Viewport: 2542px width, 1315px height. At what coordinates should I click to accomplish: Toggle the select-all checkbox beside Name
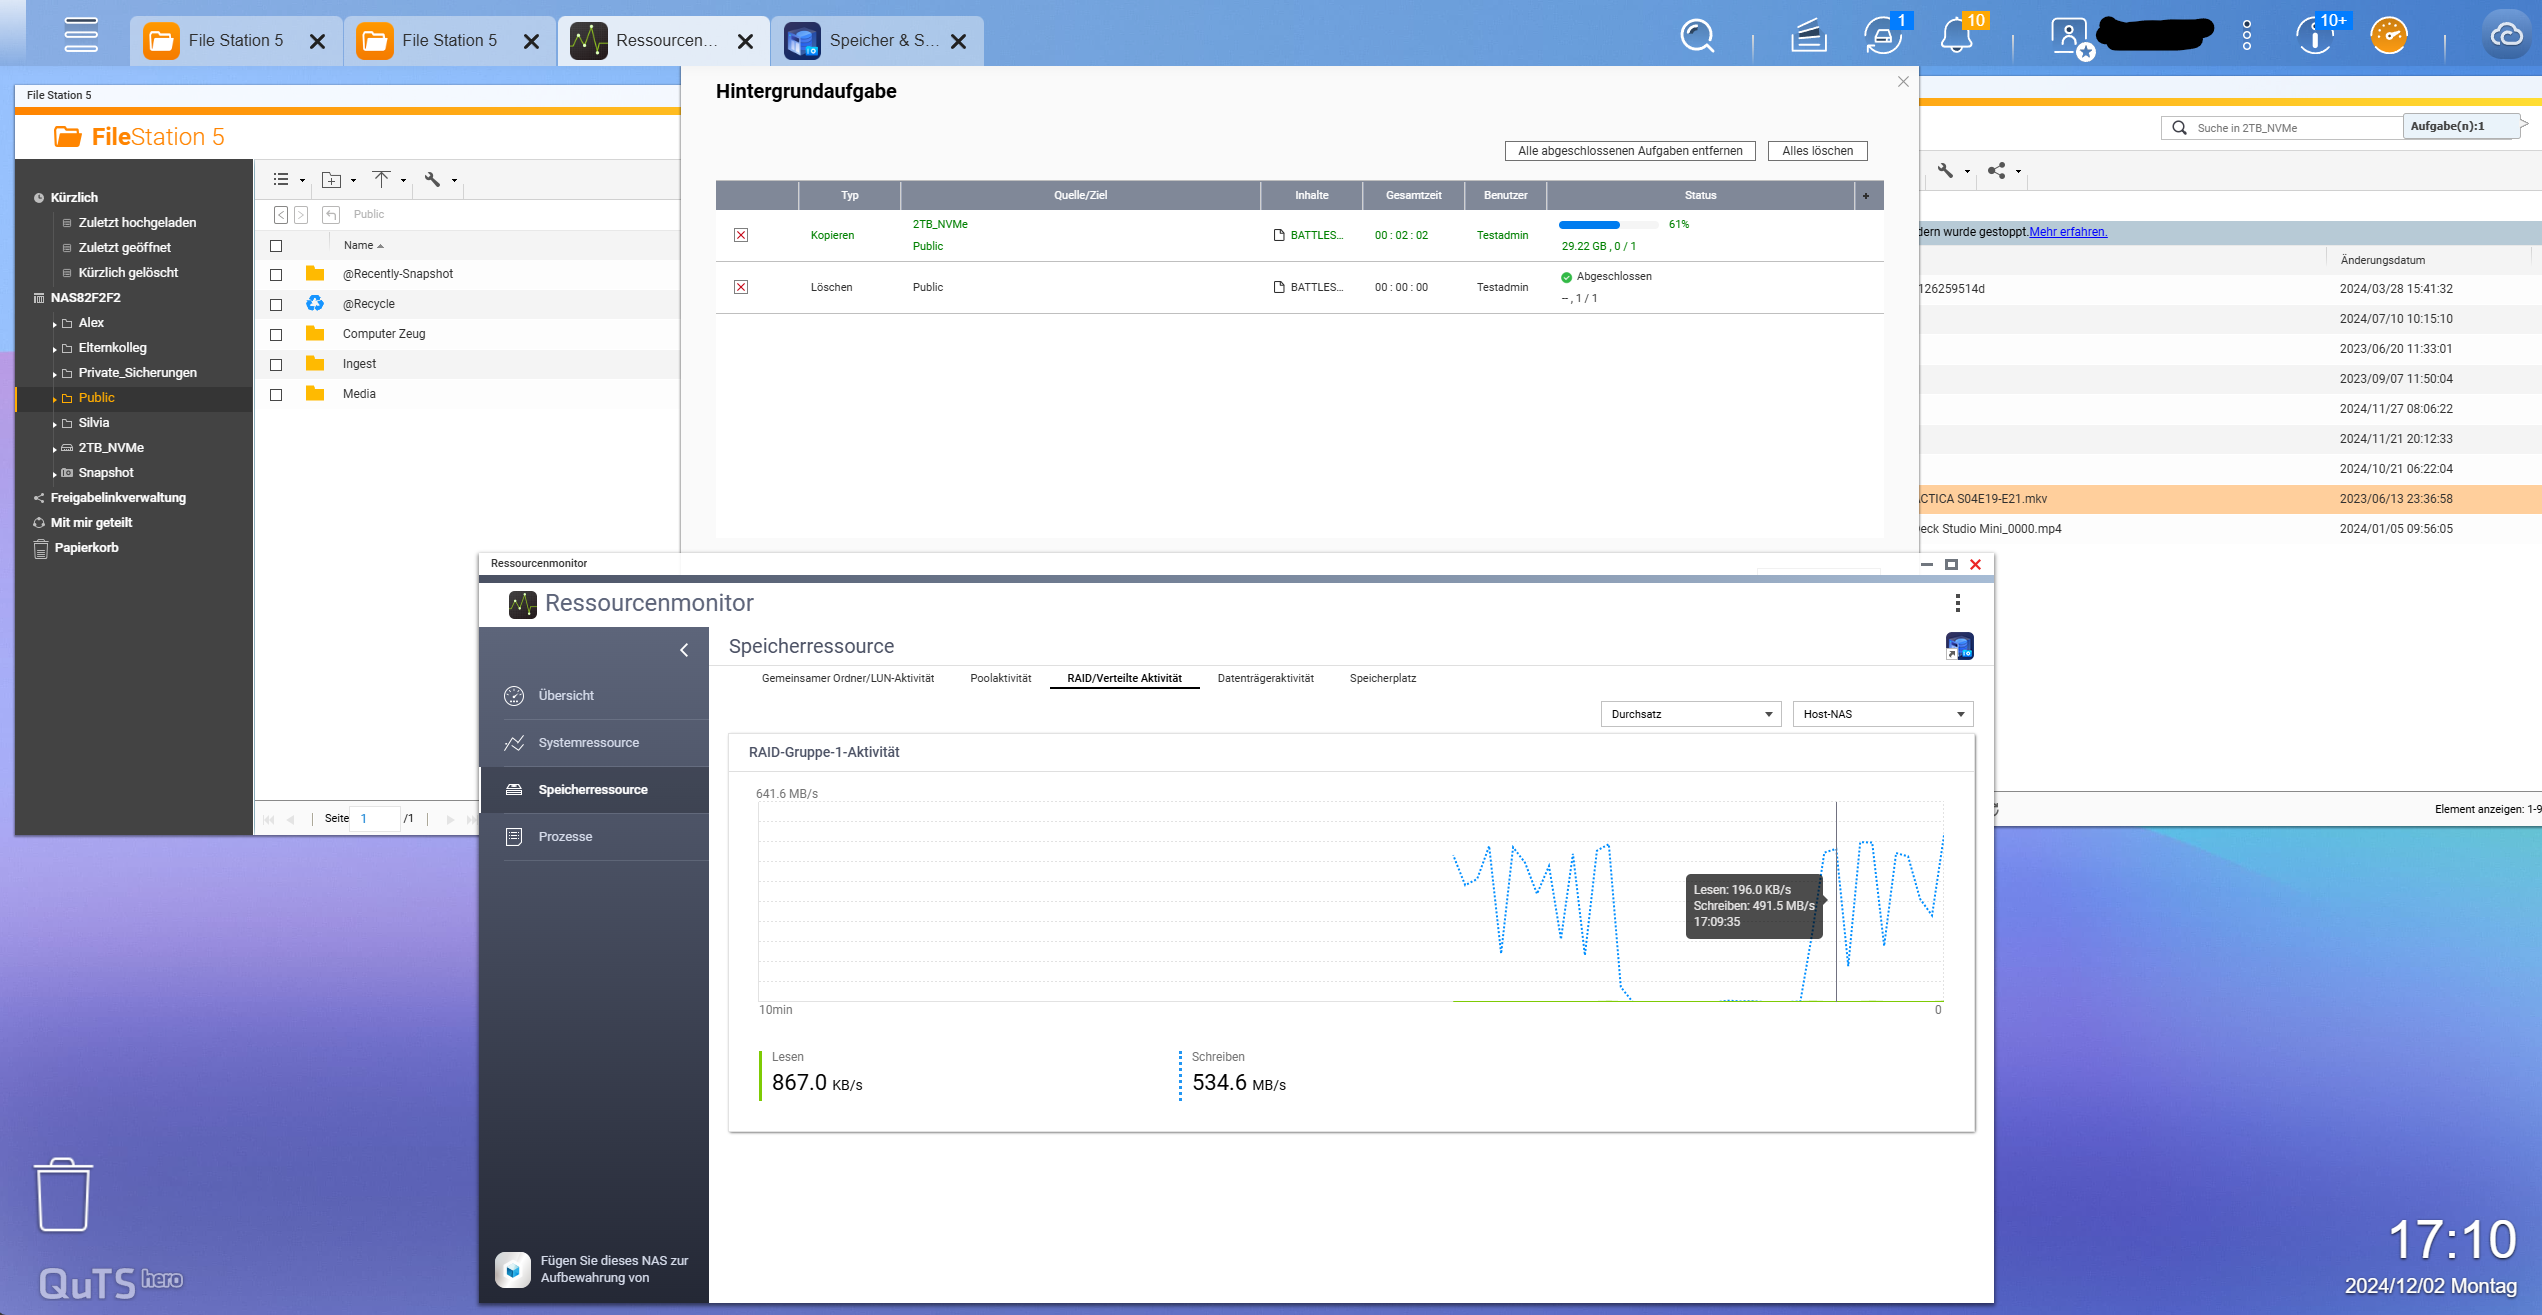277,246
